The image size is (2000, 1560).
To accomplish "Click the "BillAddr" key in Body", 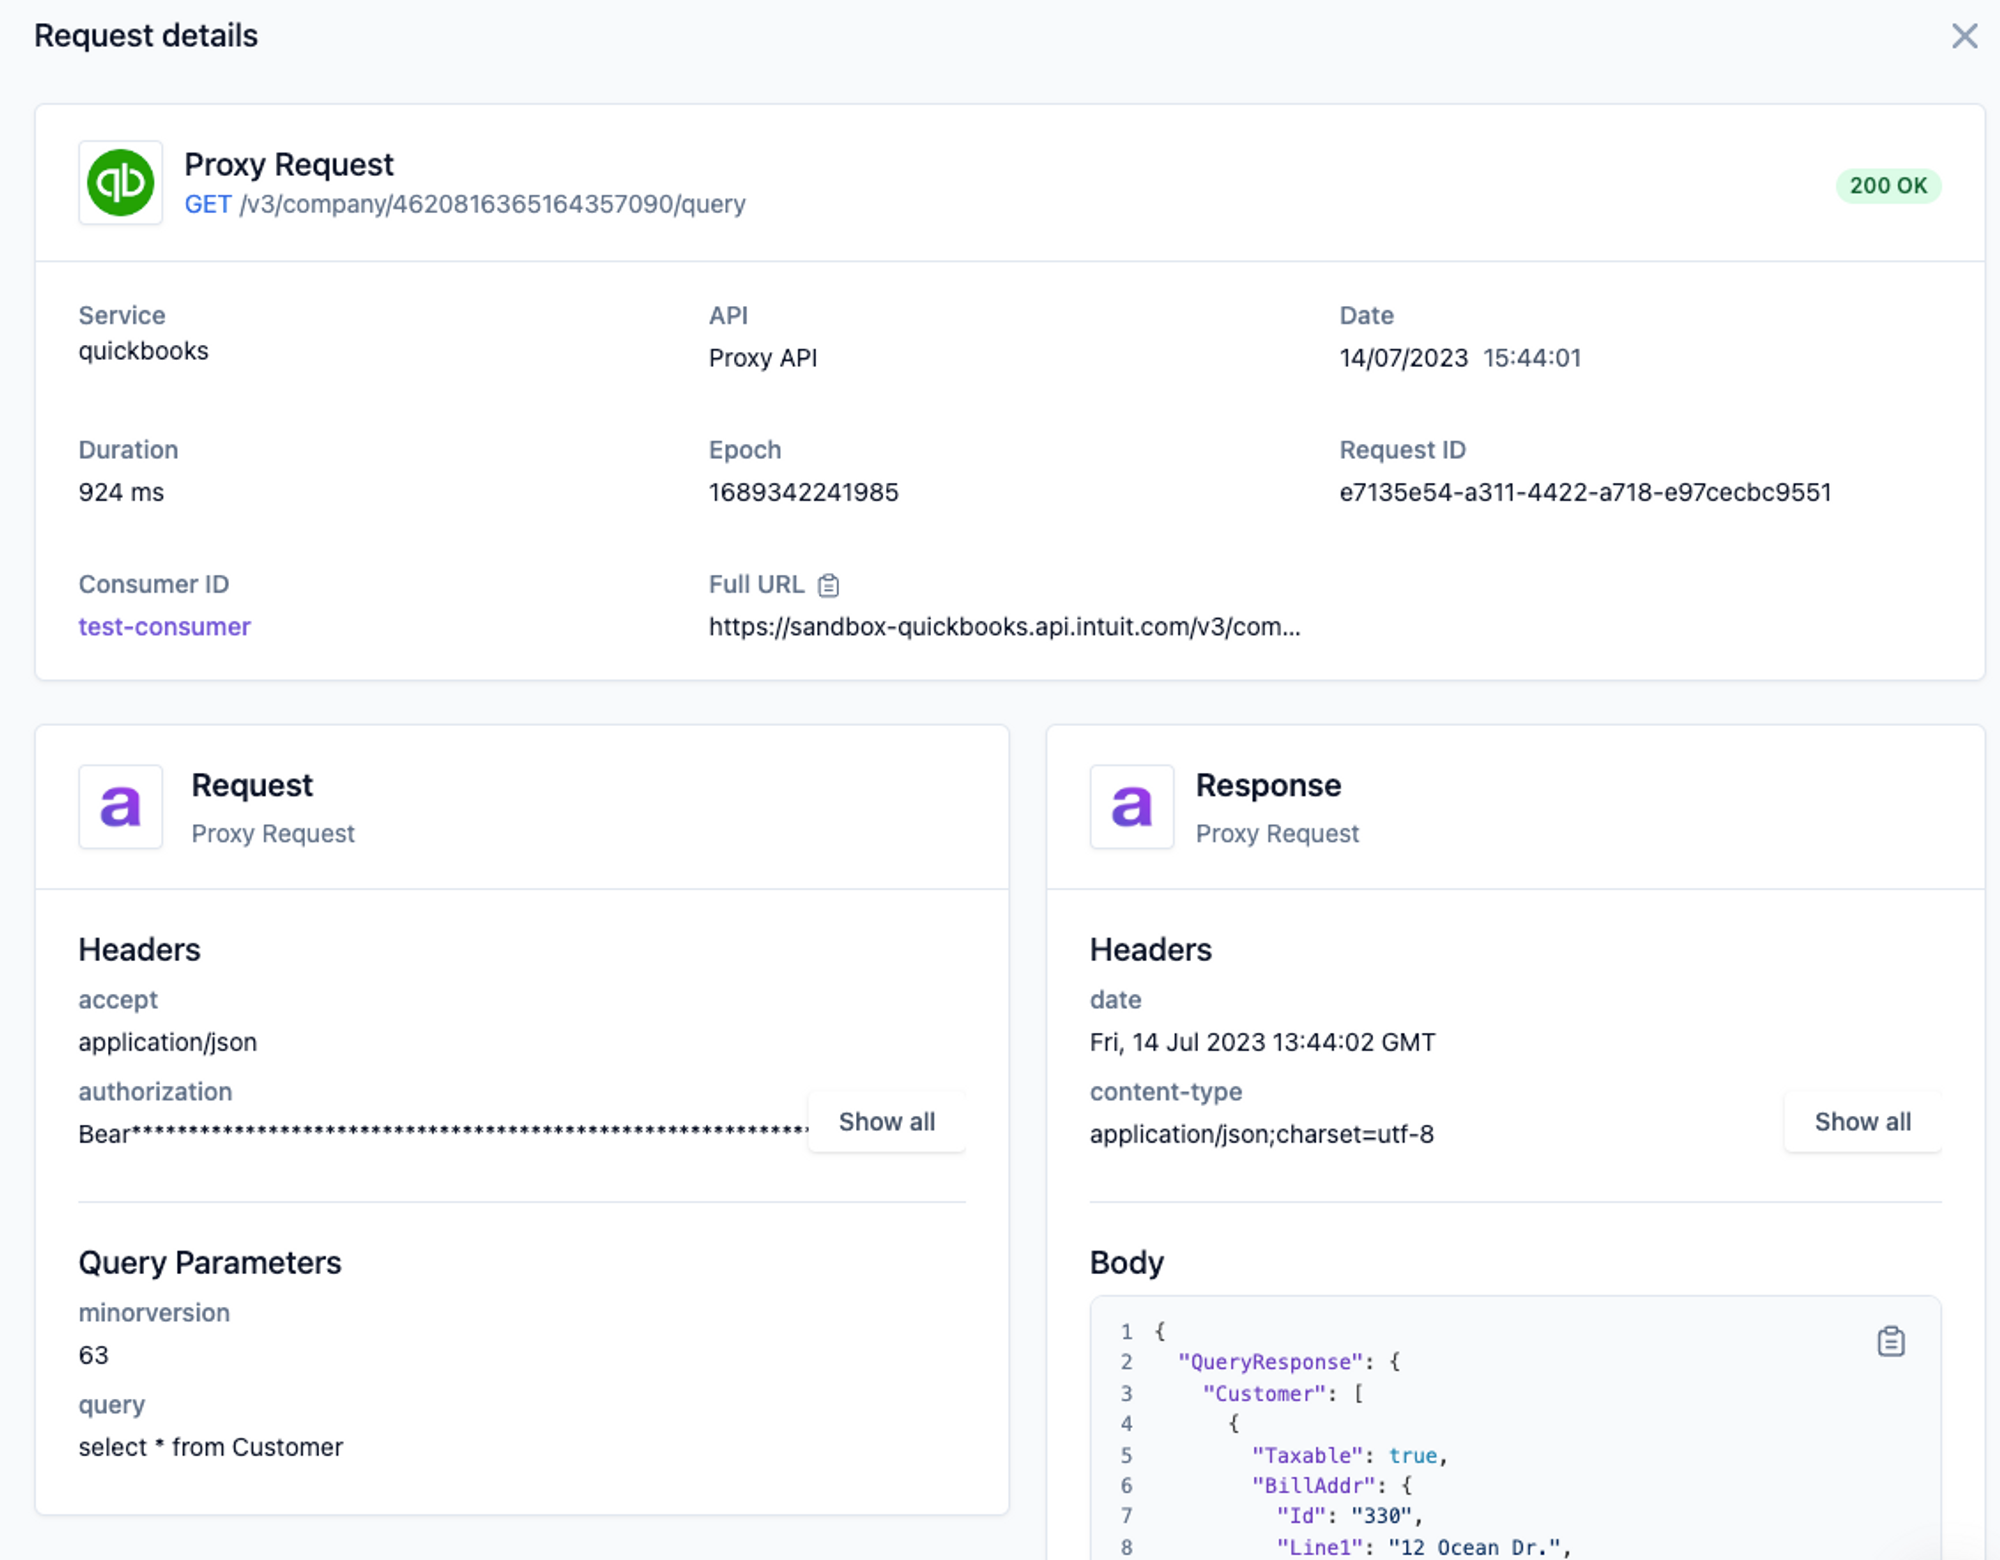I will (x=1313, y=1485).
